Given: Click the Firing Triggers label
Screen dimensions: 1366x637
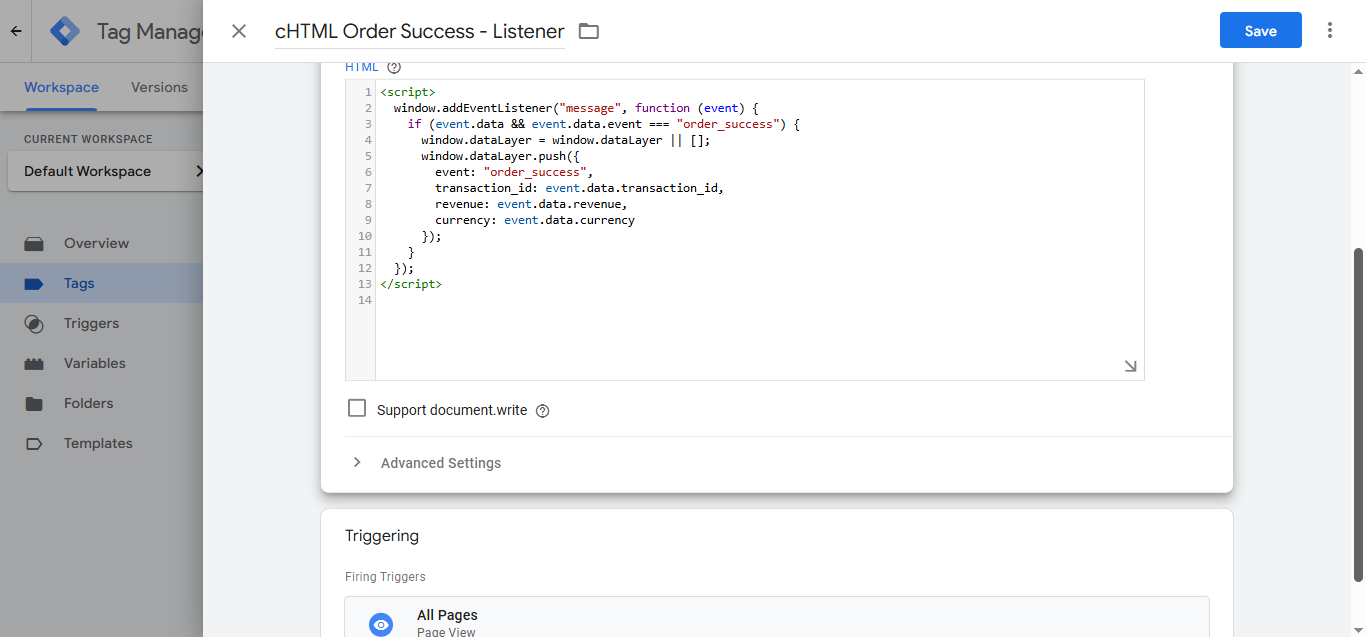Looking at the screenshot, I should (385, 577).
